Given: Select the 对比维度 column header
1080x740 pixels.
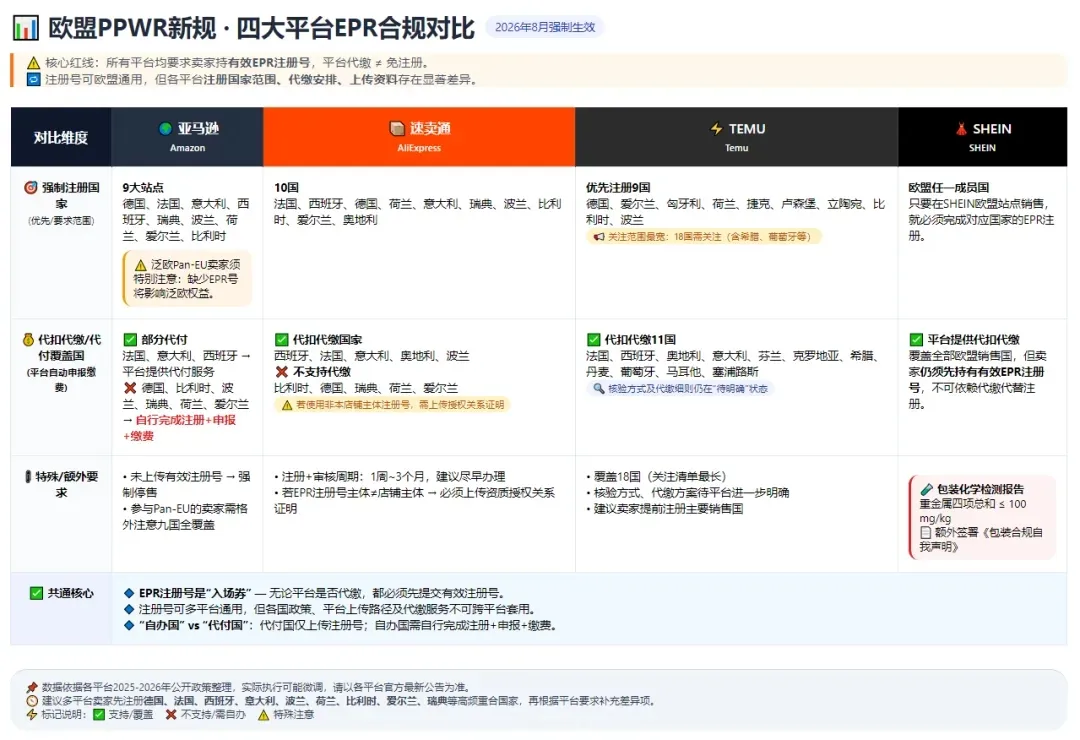Looking at the screenshot, I should pyautogui.click(x=61, y=136).
